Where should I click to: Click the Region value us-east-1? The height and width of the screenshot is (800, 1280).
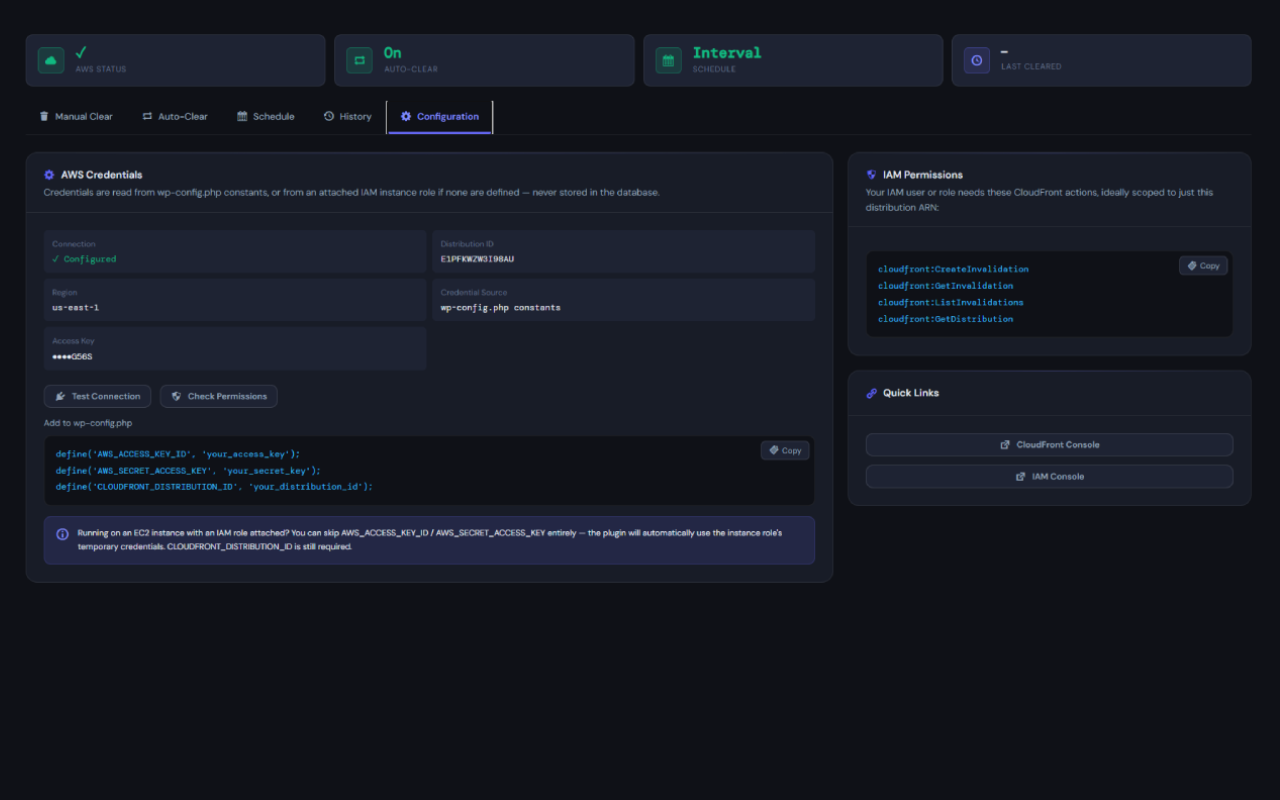(75, 307)
